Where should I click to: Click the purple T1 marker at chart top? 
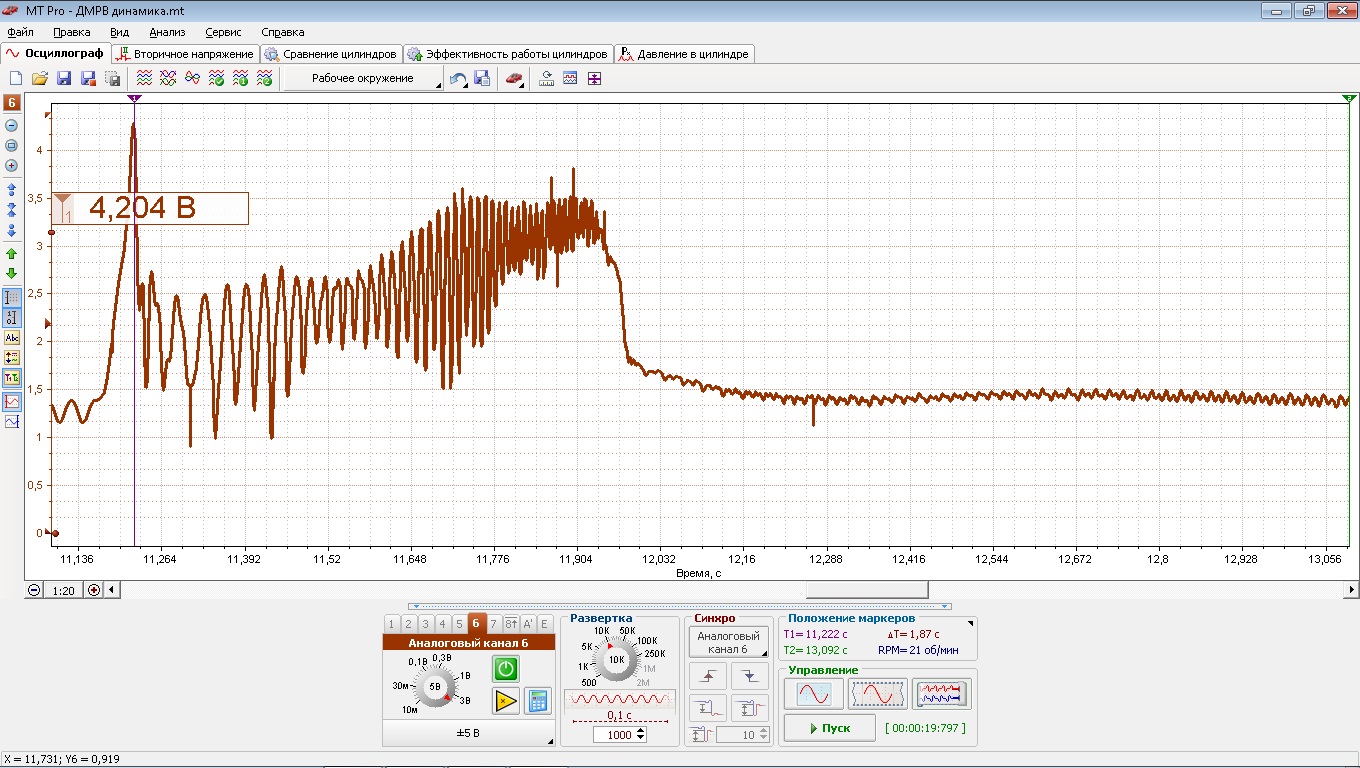134,98
